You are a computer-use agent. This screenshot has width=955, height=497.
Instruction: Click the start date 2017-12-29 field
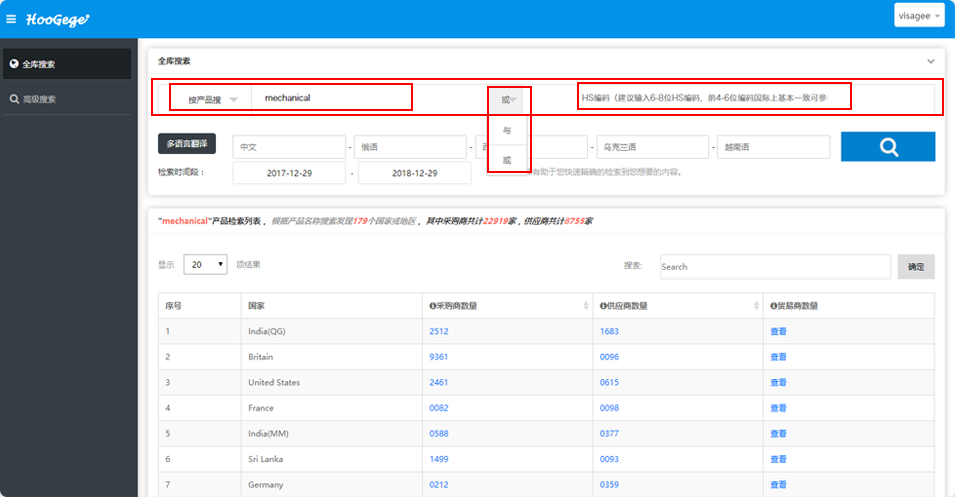pyautogui.click(x=289, y=173)
